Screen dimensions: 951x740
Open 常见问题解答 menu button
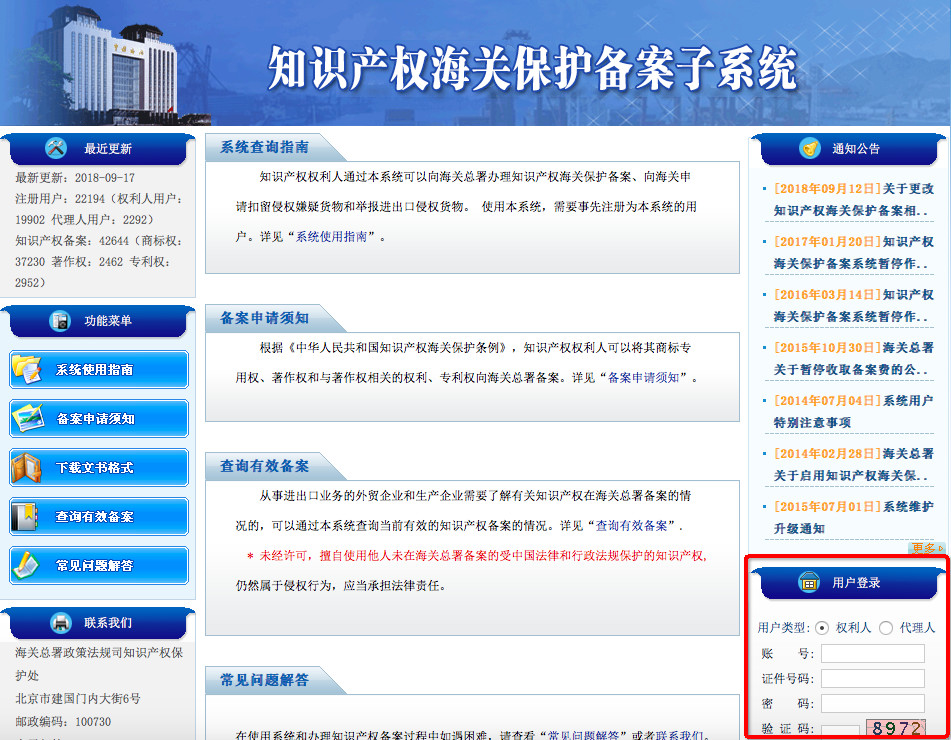(99, 565)
